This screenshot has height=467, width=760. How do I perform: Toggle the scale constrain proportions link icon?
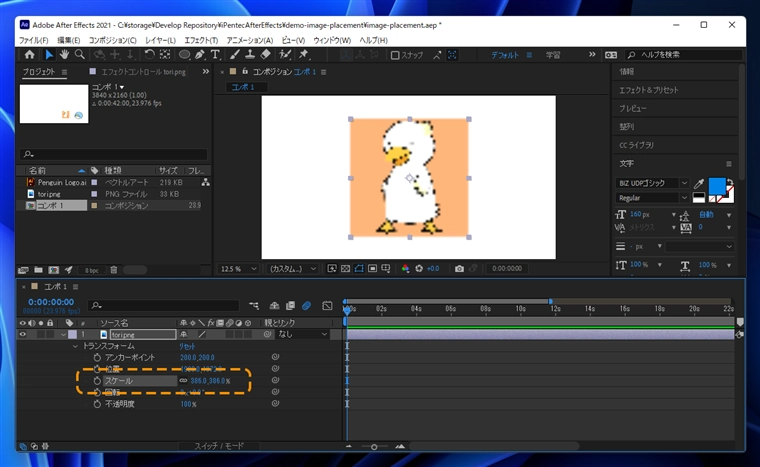(182, 381)
